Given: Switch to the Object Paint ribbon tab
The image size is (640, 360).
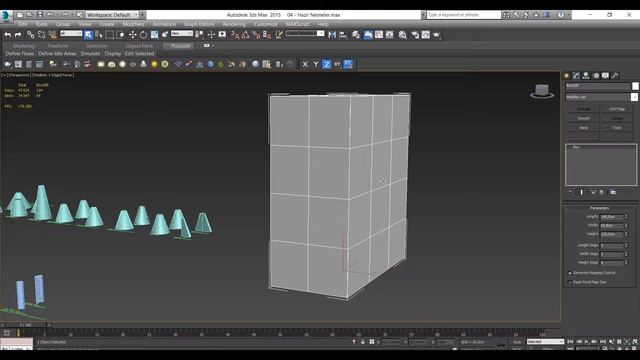Looking at the screenshot, I should [x=139, y=46].
